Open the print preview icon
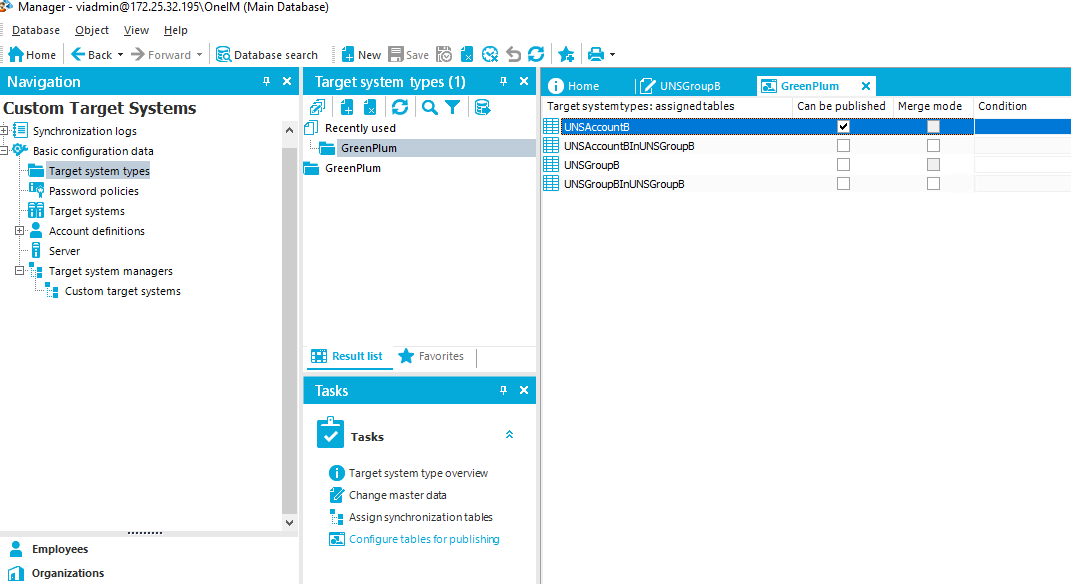 coord(596,54)
